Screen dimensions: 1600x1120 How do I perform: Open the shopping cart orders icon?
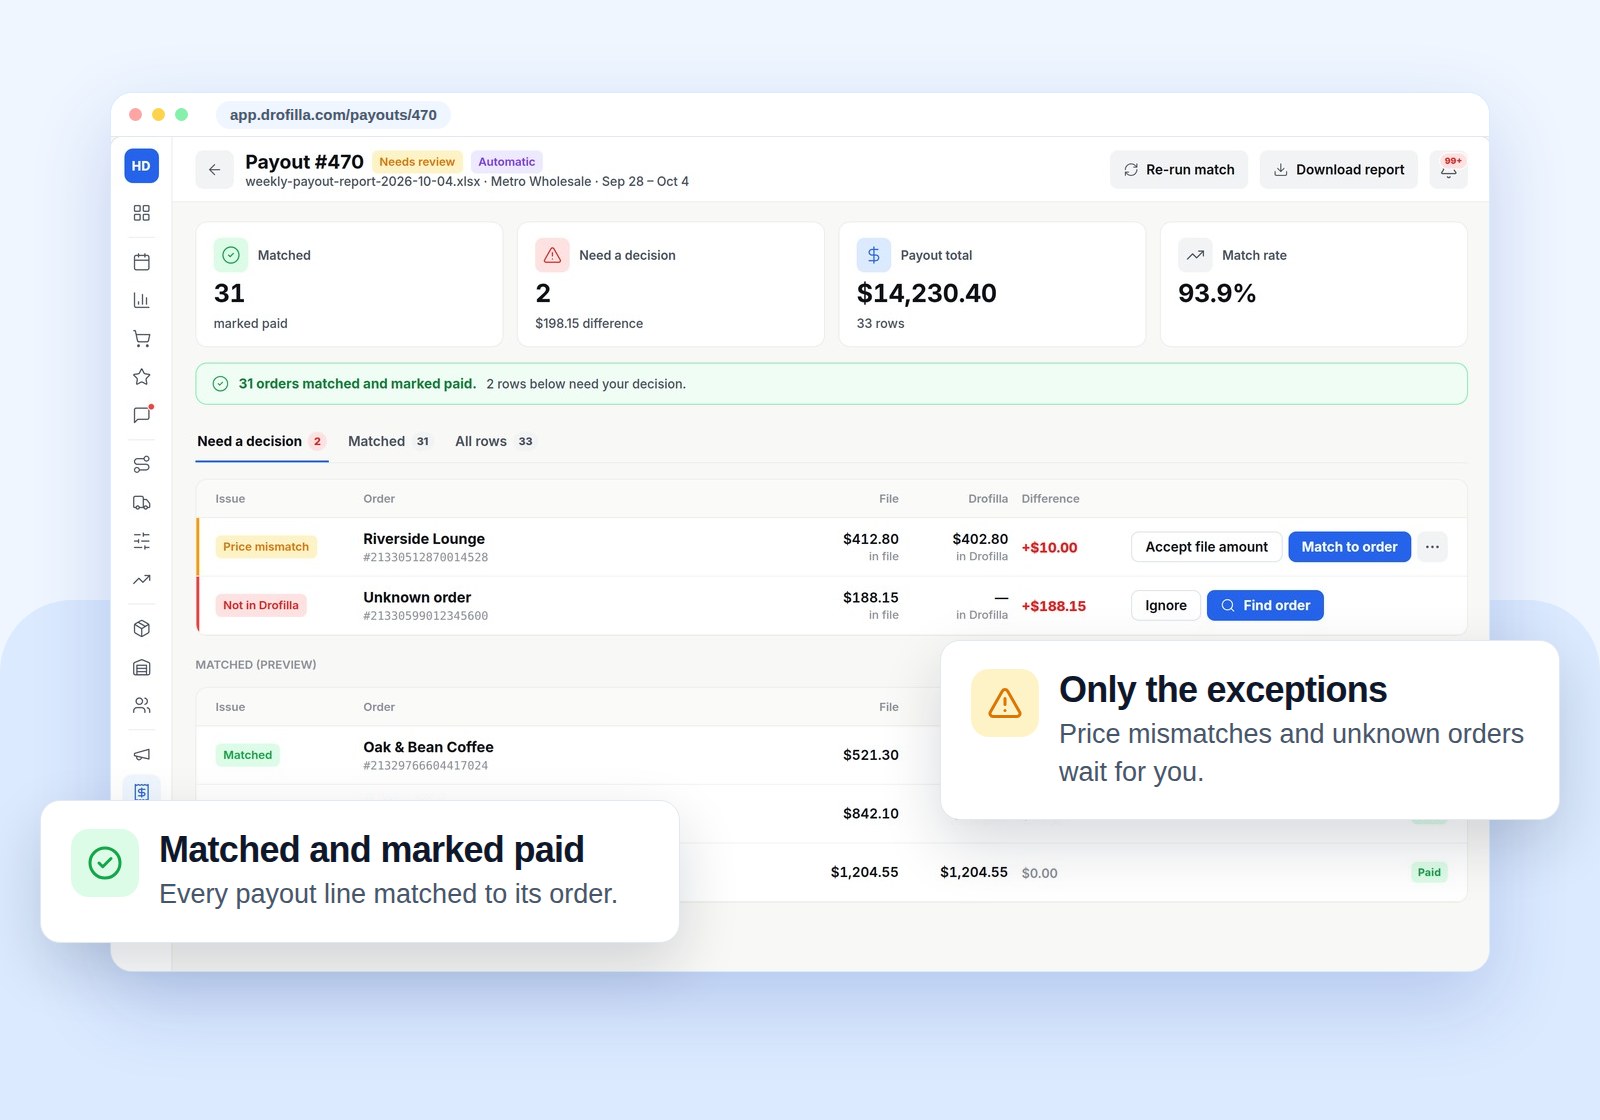(141, 339)
